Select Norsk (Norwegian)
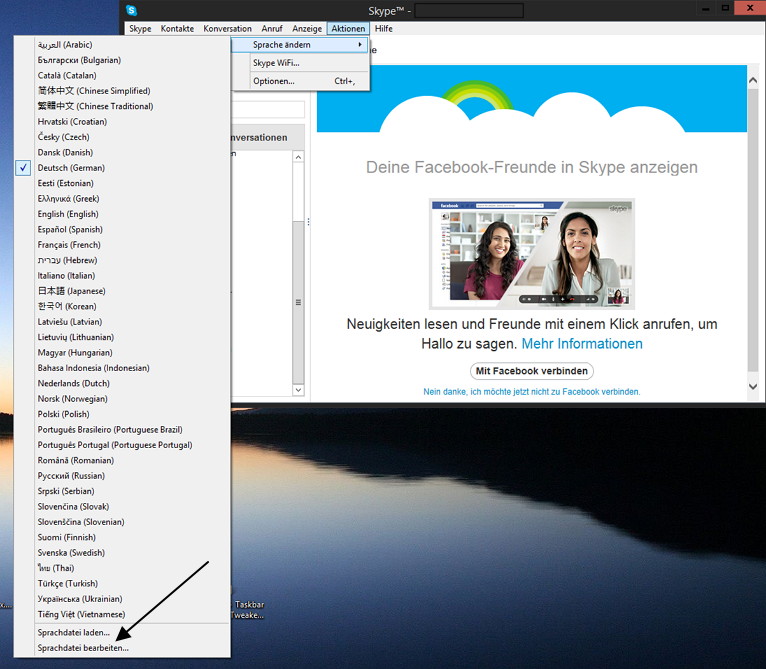Screen dimensions: 766x669 122,399
